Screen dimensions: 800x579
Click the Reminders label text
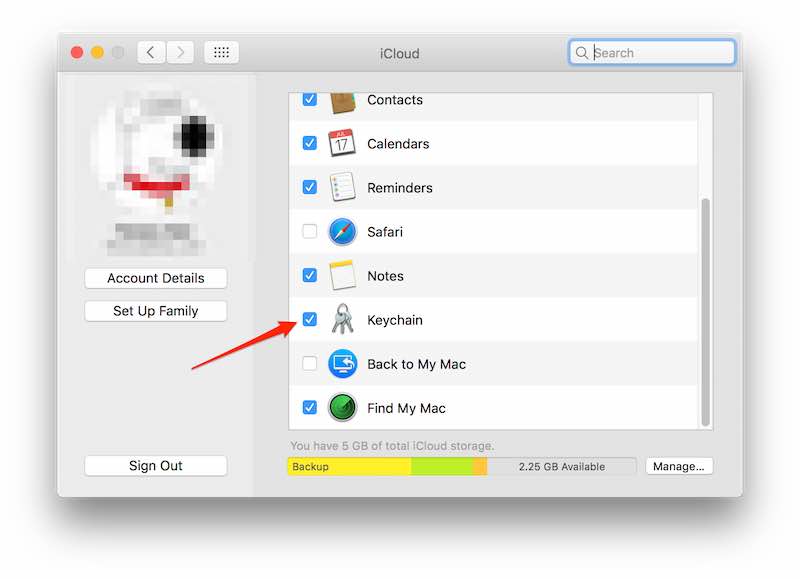[399, 188]
